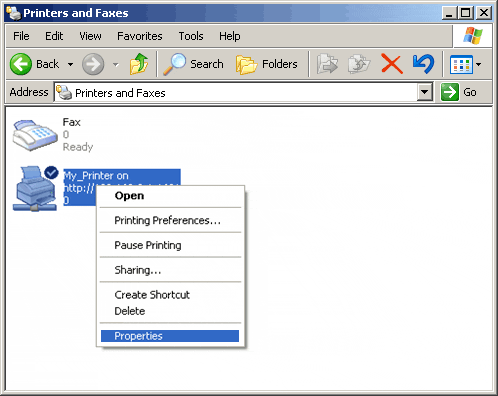This screenshot has height=396, width=498.
Task: Open the Tools menu
Action: point(191,36)
